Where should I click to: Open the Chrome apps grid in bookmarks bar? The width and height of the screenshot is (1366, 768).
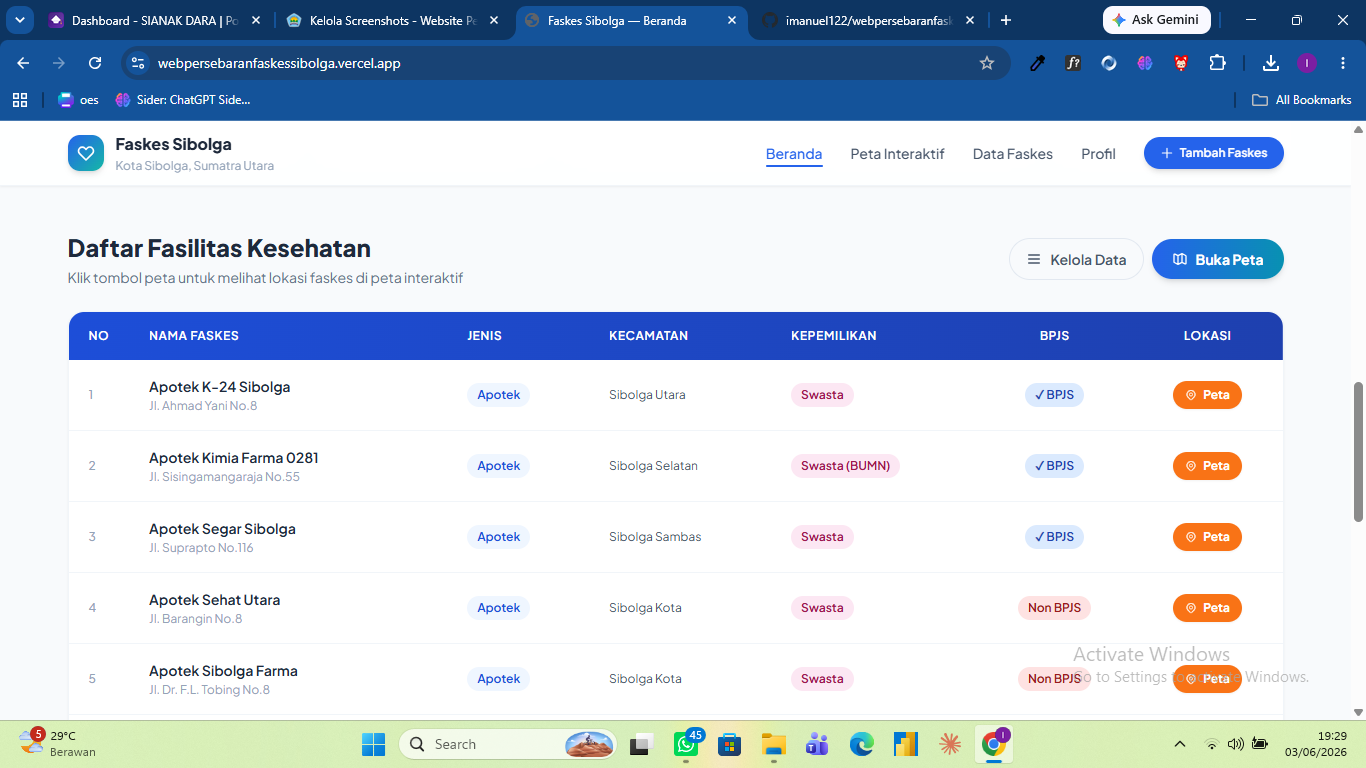point(19,100)
